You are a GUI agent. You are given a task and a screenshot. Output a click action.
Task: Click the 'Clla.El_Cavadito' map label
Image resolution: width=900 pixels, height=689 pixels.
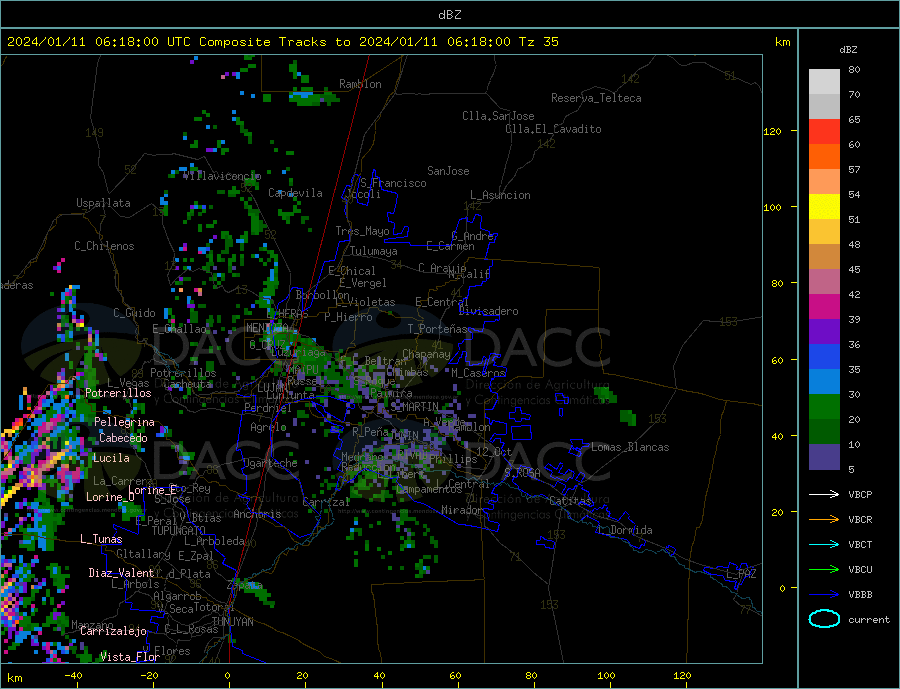pyautogui.click(x=553, y=129)
